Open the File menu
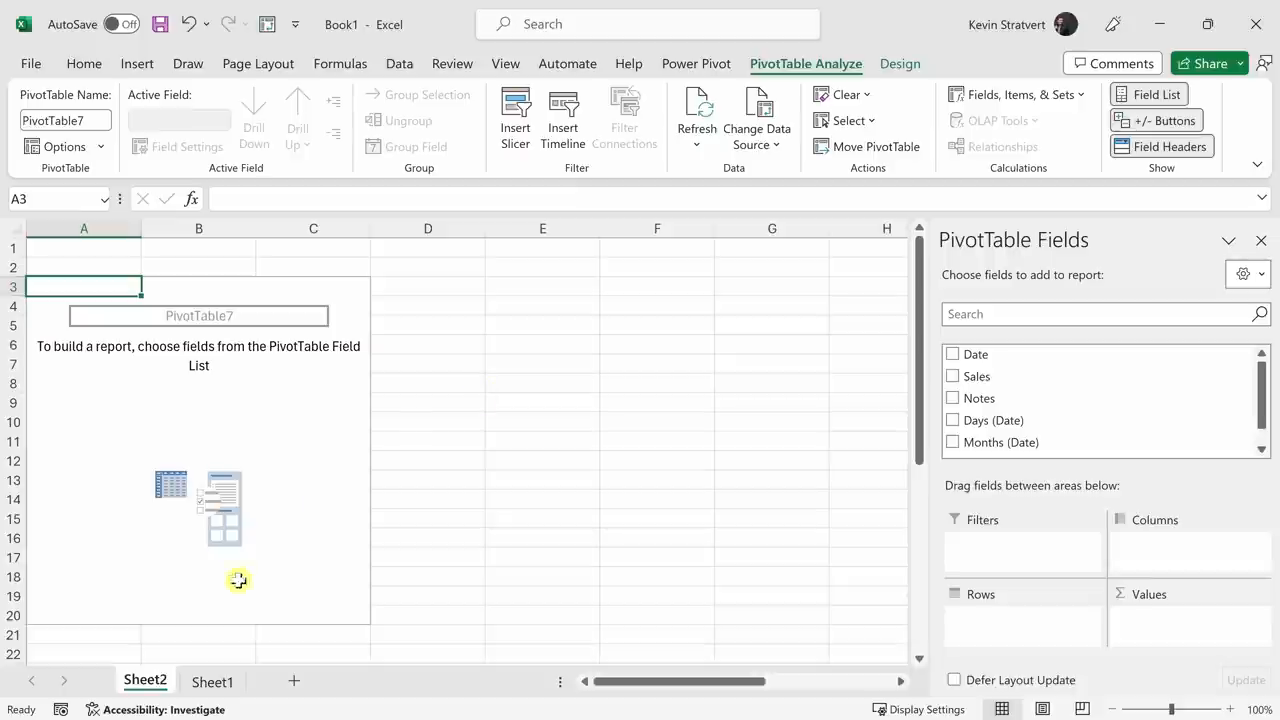Screen dimensions: 1280x720 pyautogui.click(x=31, y=63)
